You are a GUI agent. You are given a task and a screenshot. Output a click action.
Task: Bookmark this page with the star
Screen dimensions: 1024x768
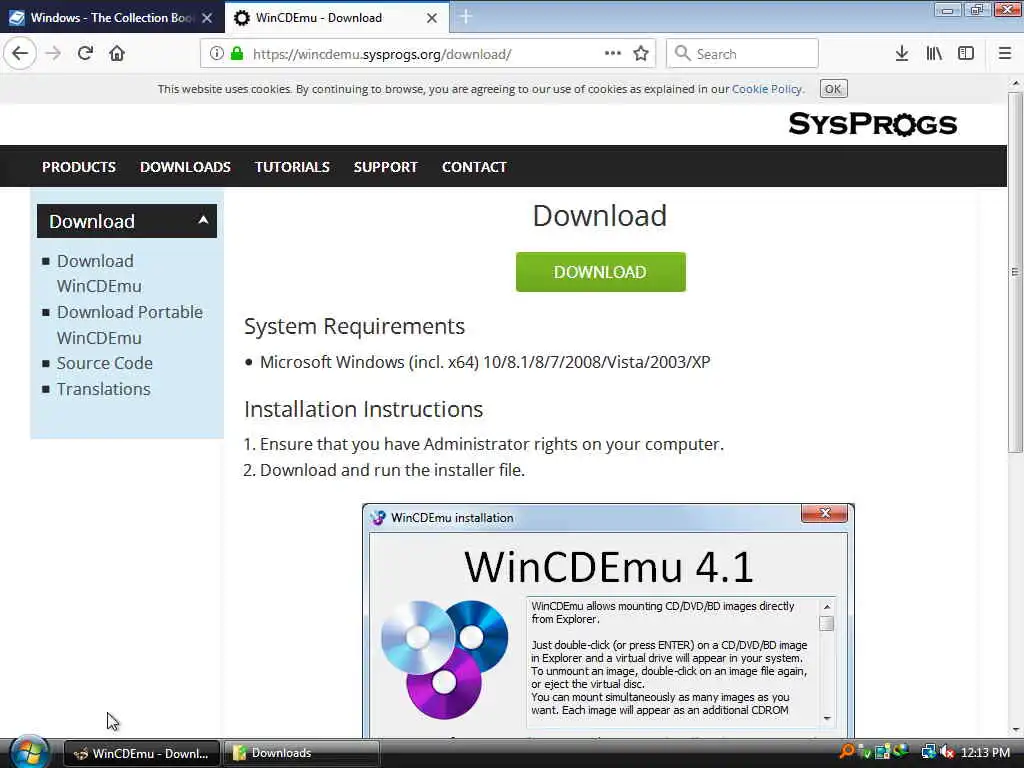click(x=641, y=54)
